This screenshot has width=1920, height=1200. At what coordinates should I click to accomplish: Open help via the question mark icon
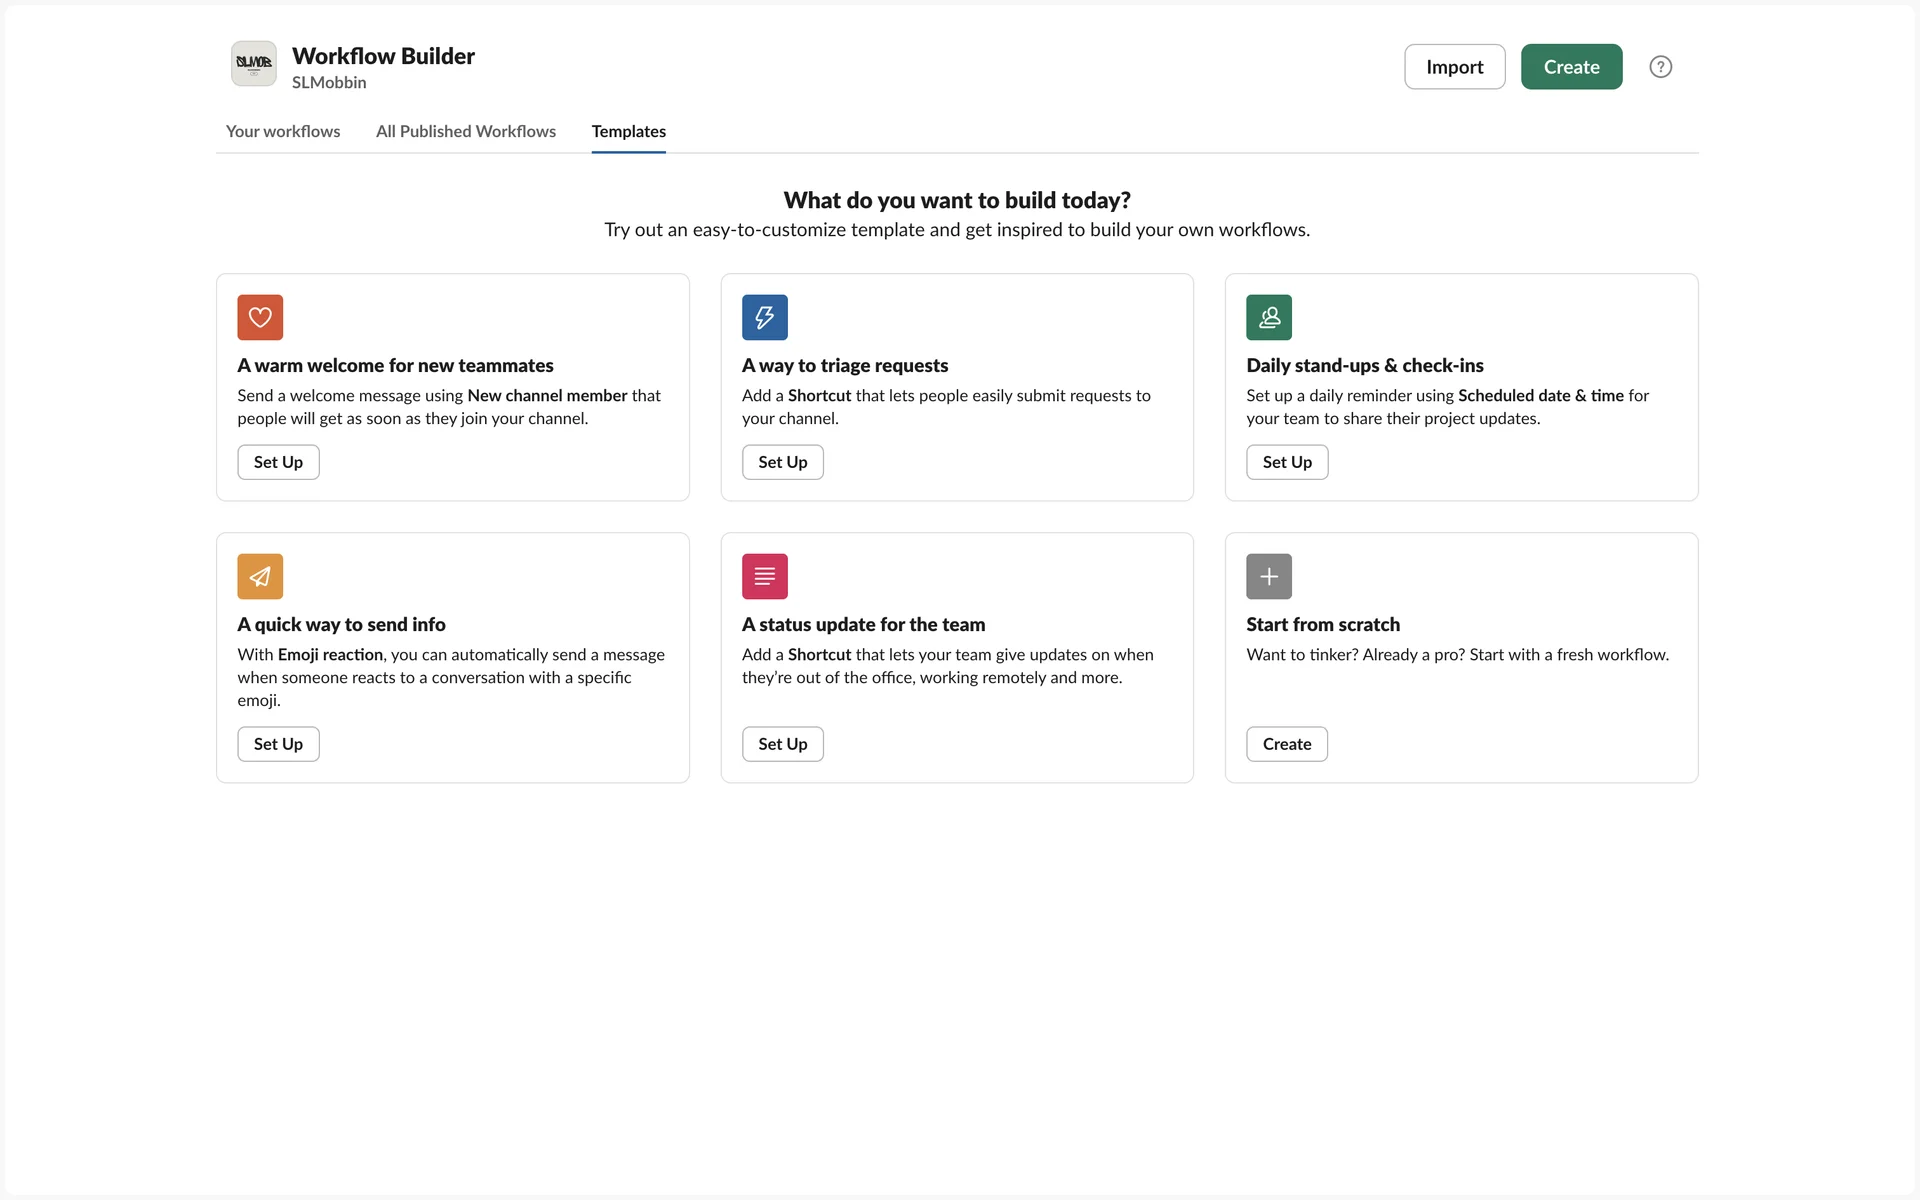1660,67
